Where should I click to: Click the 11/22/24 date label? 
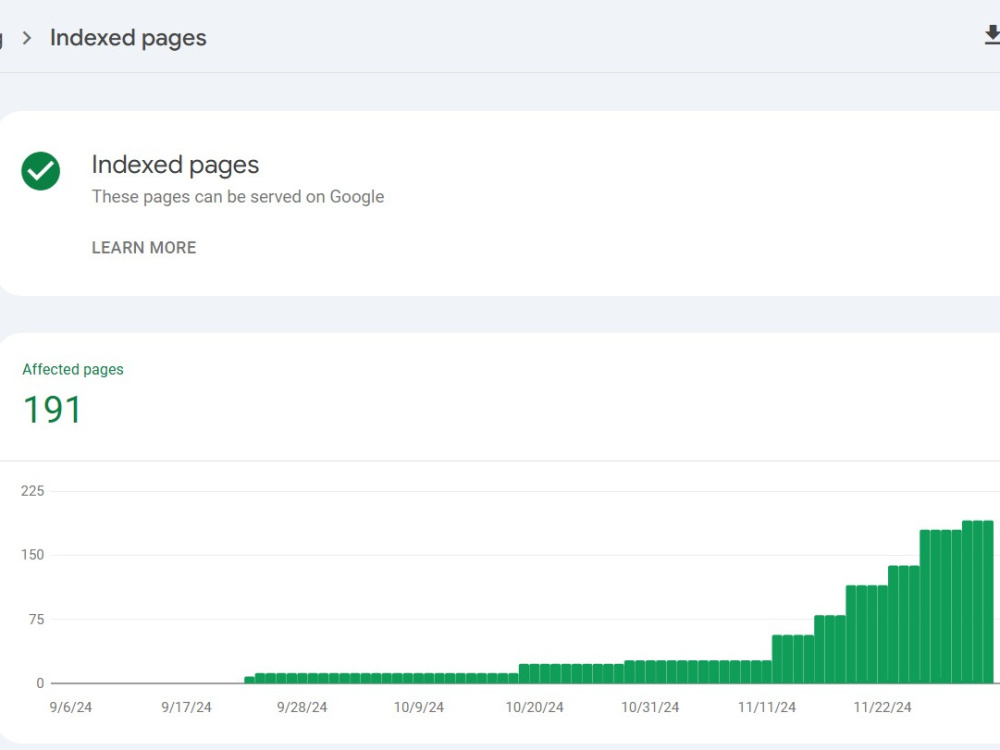pos(883,707)
